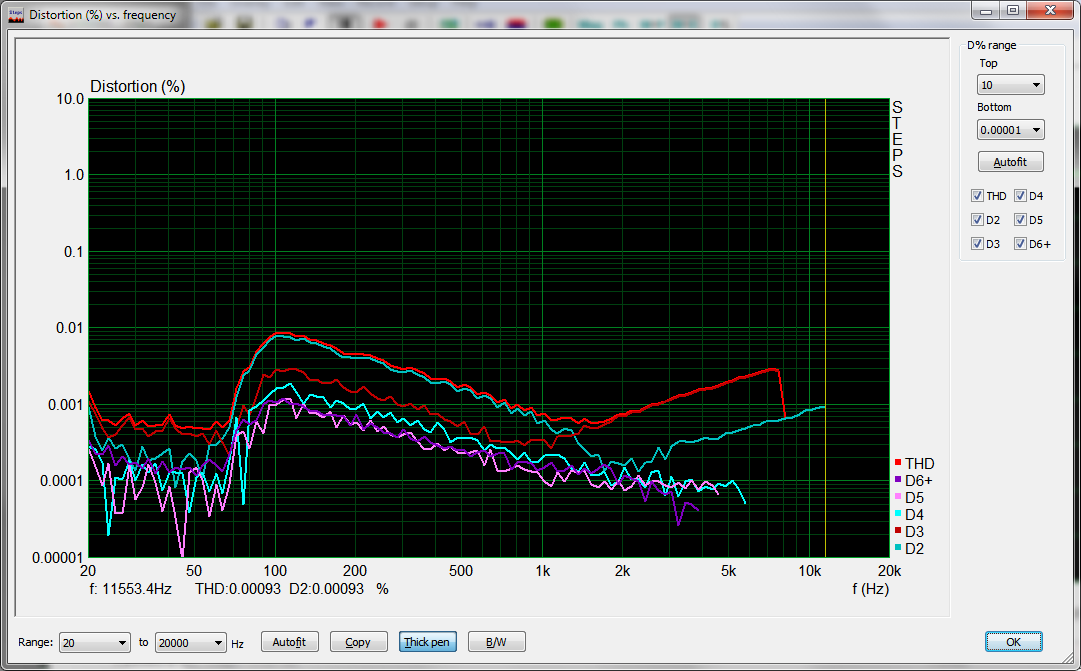Switch graph to B/W mode
1081x671 pixels.
coord(495,642)
